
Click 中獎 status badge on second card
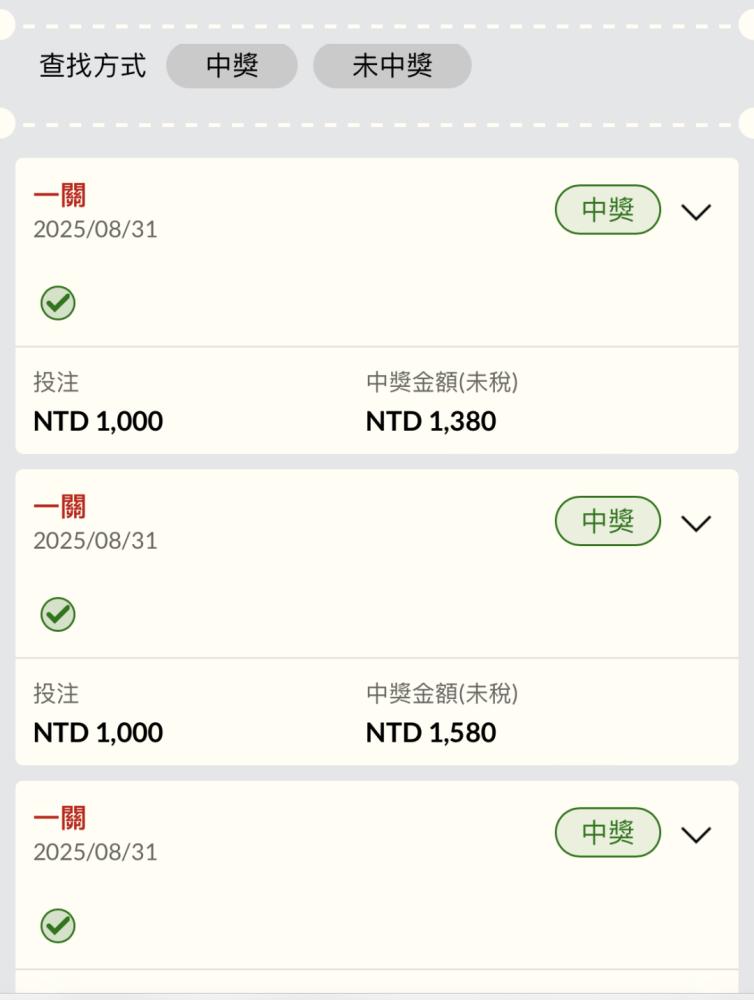pos(608,520)
